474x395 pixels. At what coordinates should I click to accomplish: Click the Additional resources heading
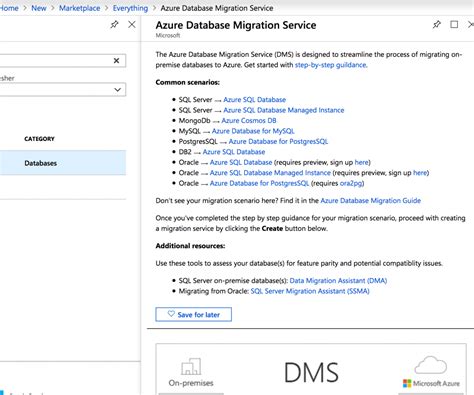point(190,246)
